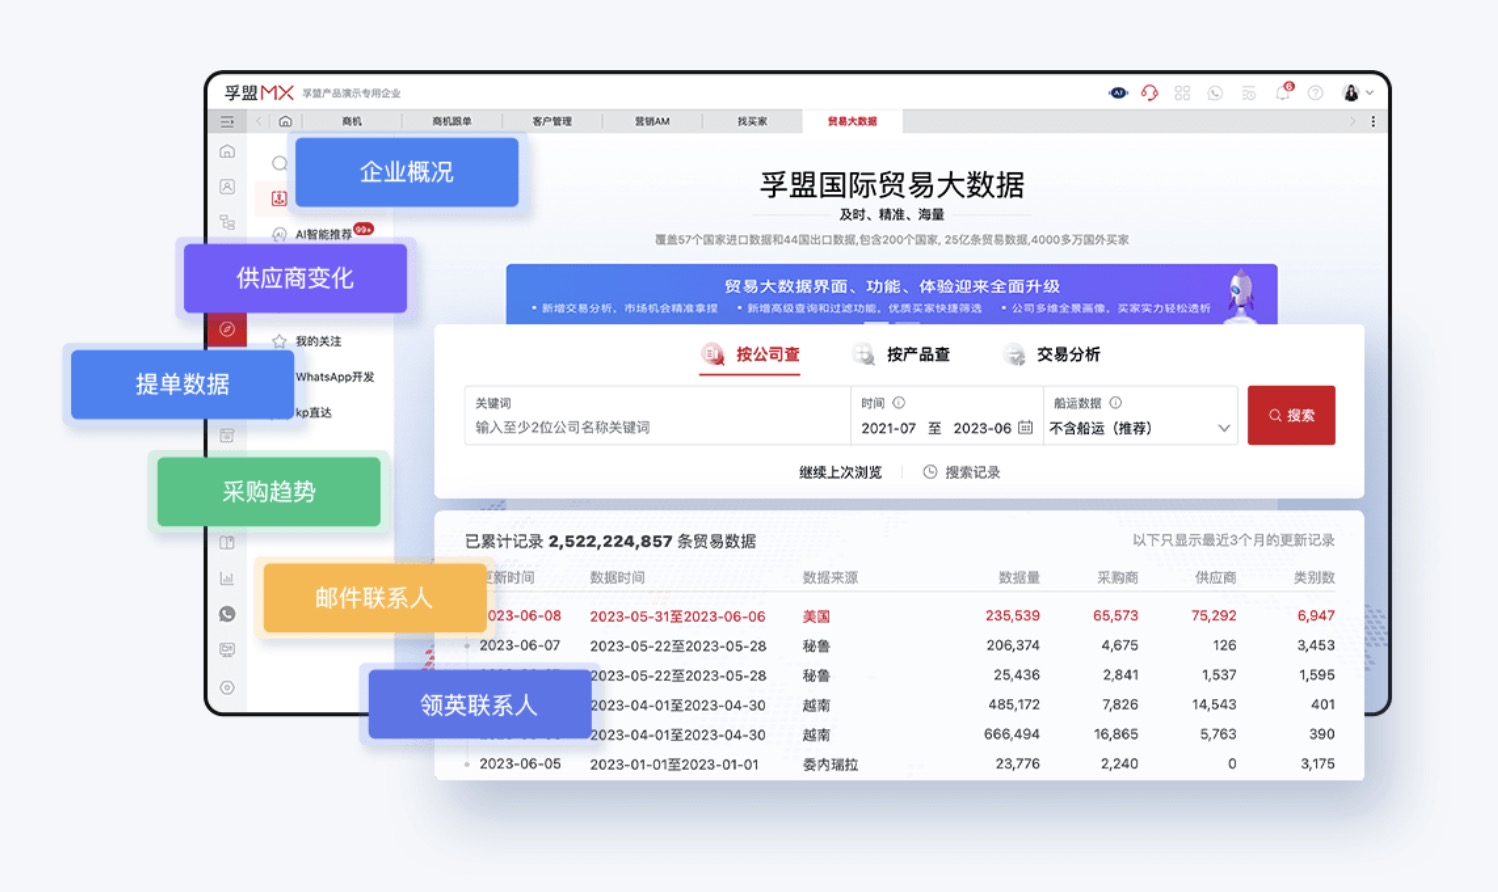Open the AI assistant icon in the top bar

[1118, 92]
